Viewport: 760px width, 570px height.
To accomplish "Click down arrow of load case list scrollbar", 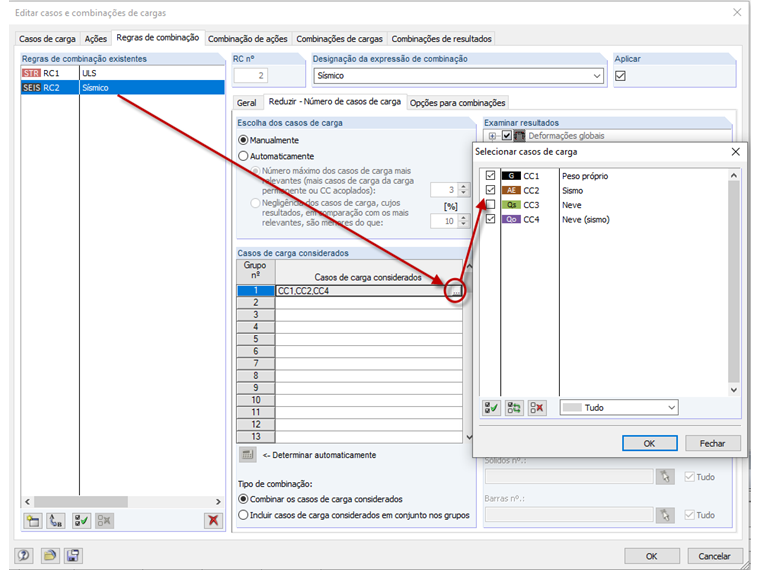I will (734, 390).
